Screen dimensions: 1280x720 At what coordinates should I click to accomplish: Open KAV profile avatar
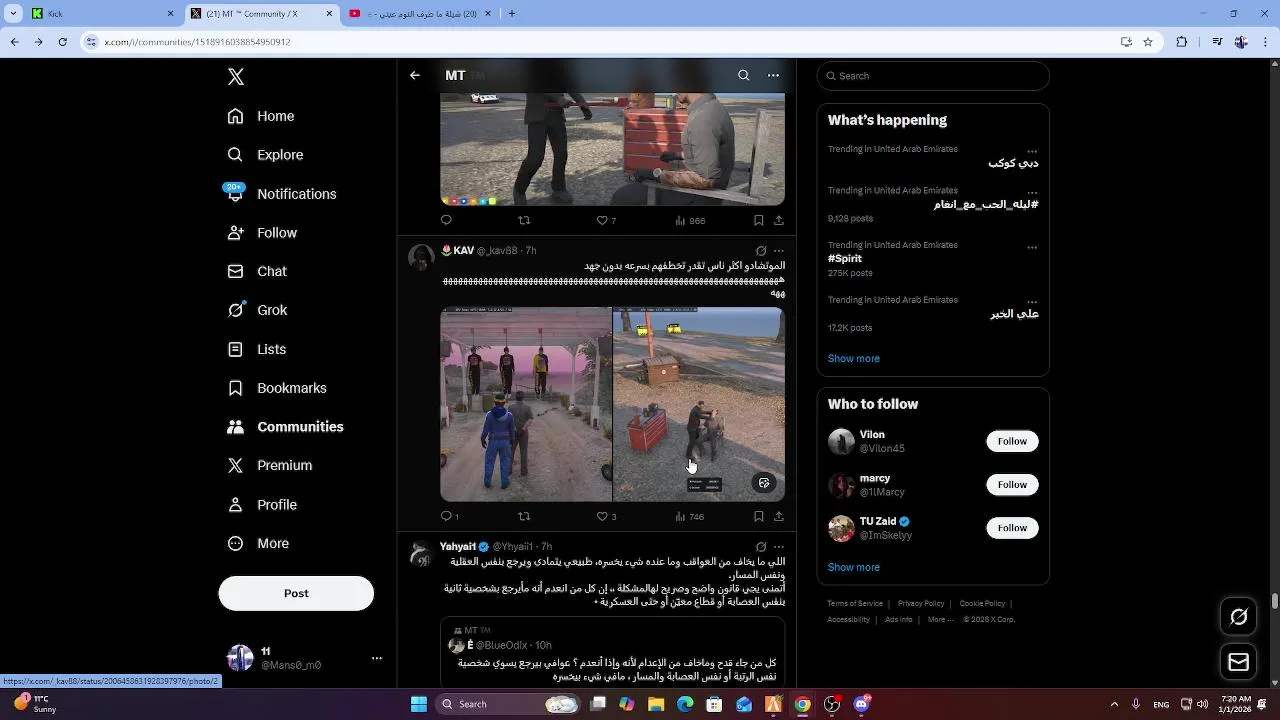point(421,257)
